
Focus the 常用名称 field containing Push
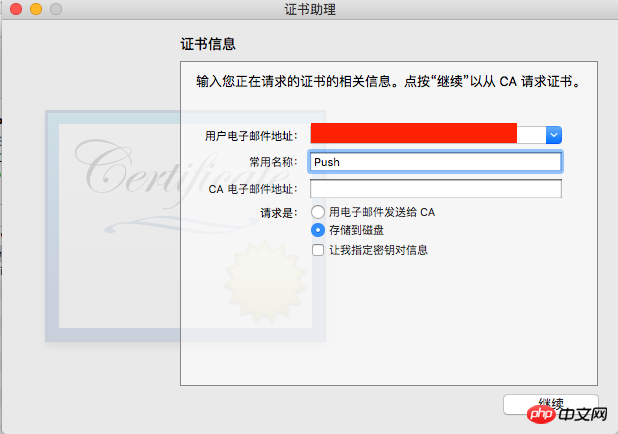pyautogui.click(x=436, y=162)
